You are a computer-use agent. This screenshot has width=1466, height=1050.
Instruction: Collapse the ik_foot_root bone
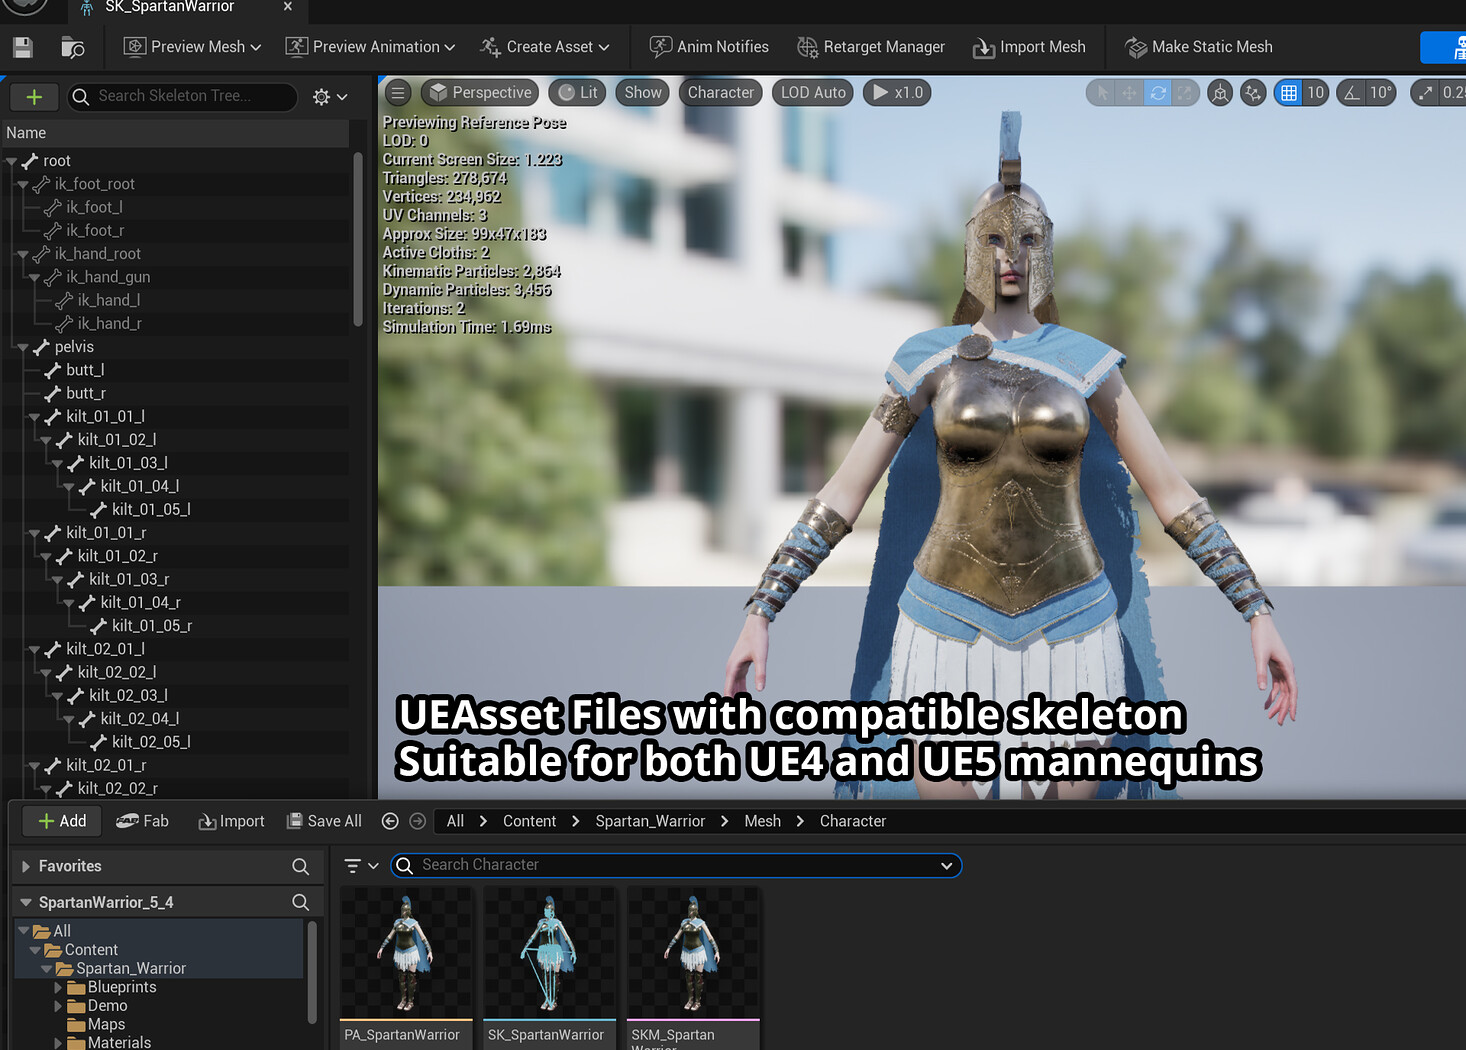[23, 184]
